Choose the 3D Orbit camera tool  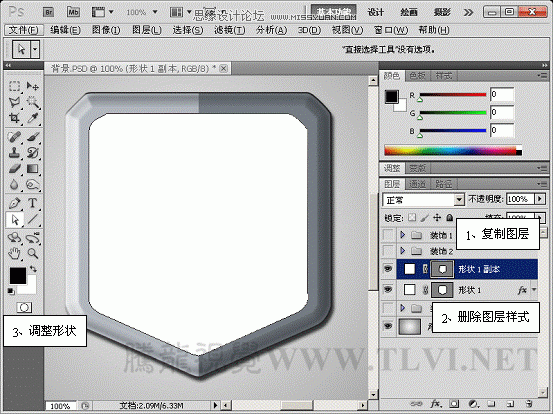point(33,237)
